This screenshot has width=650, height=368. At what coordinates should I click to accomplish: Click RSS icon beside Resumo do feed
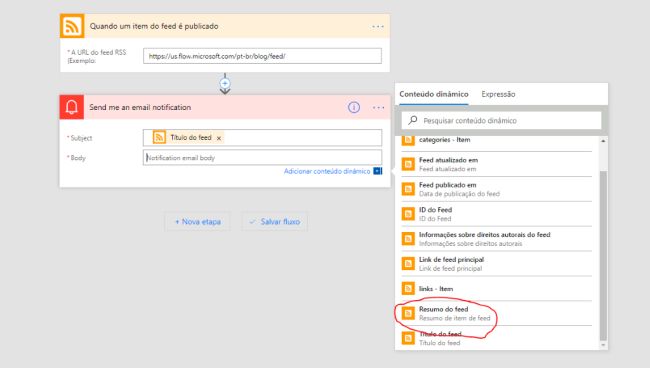(408, 313)
